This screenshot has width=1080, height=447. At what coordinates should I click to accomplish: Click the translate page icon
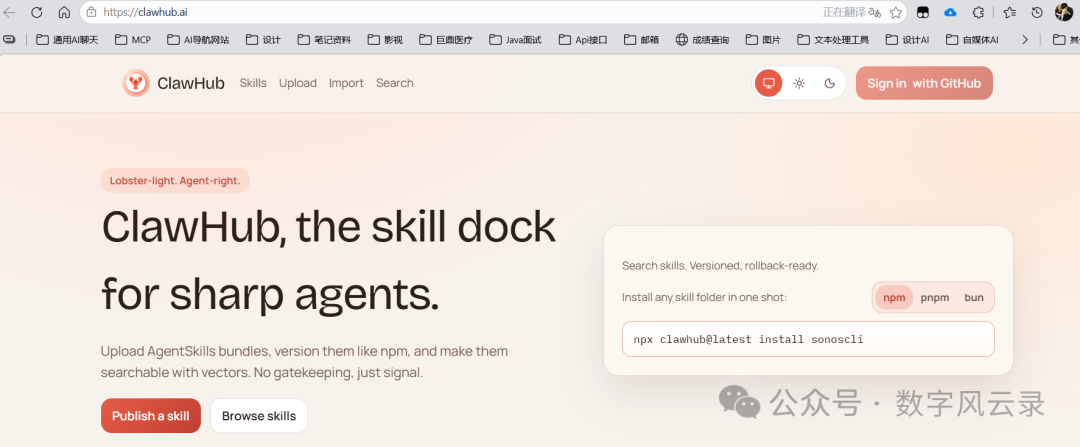click(875, 12)
